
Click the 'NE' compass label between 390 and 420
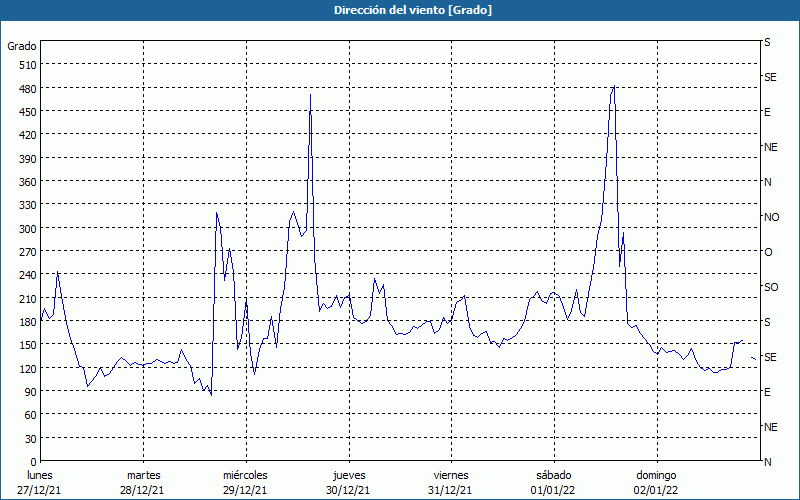(x=771, y=147)
